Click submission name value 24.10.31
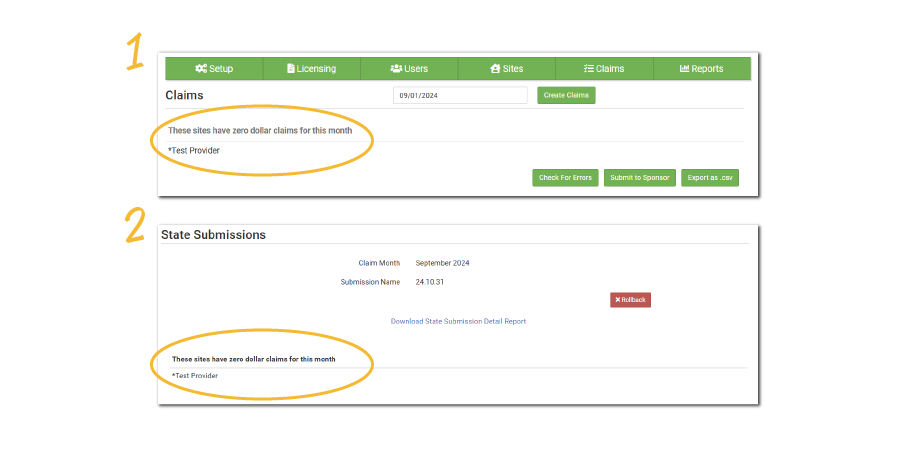Image resolution: width=900 pixels, height=450 pixels. 429,282
